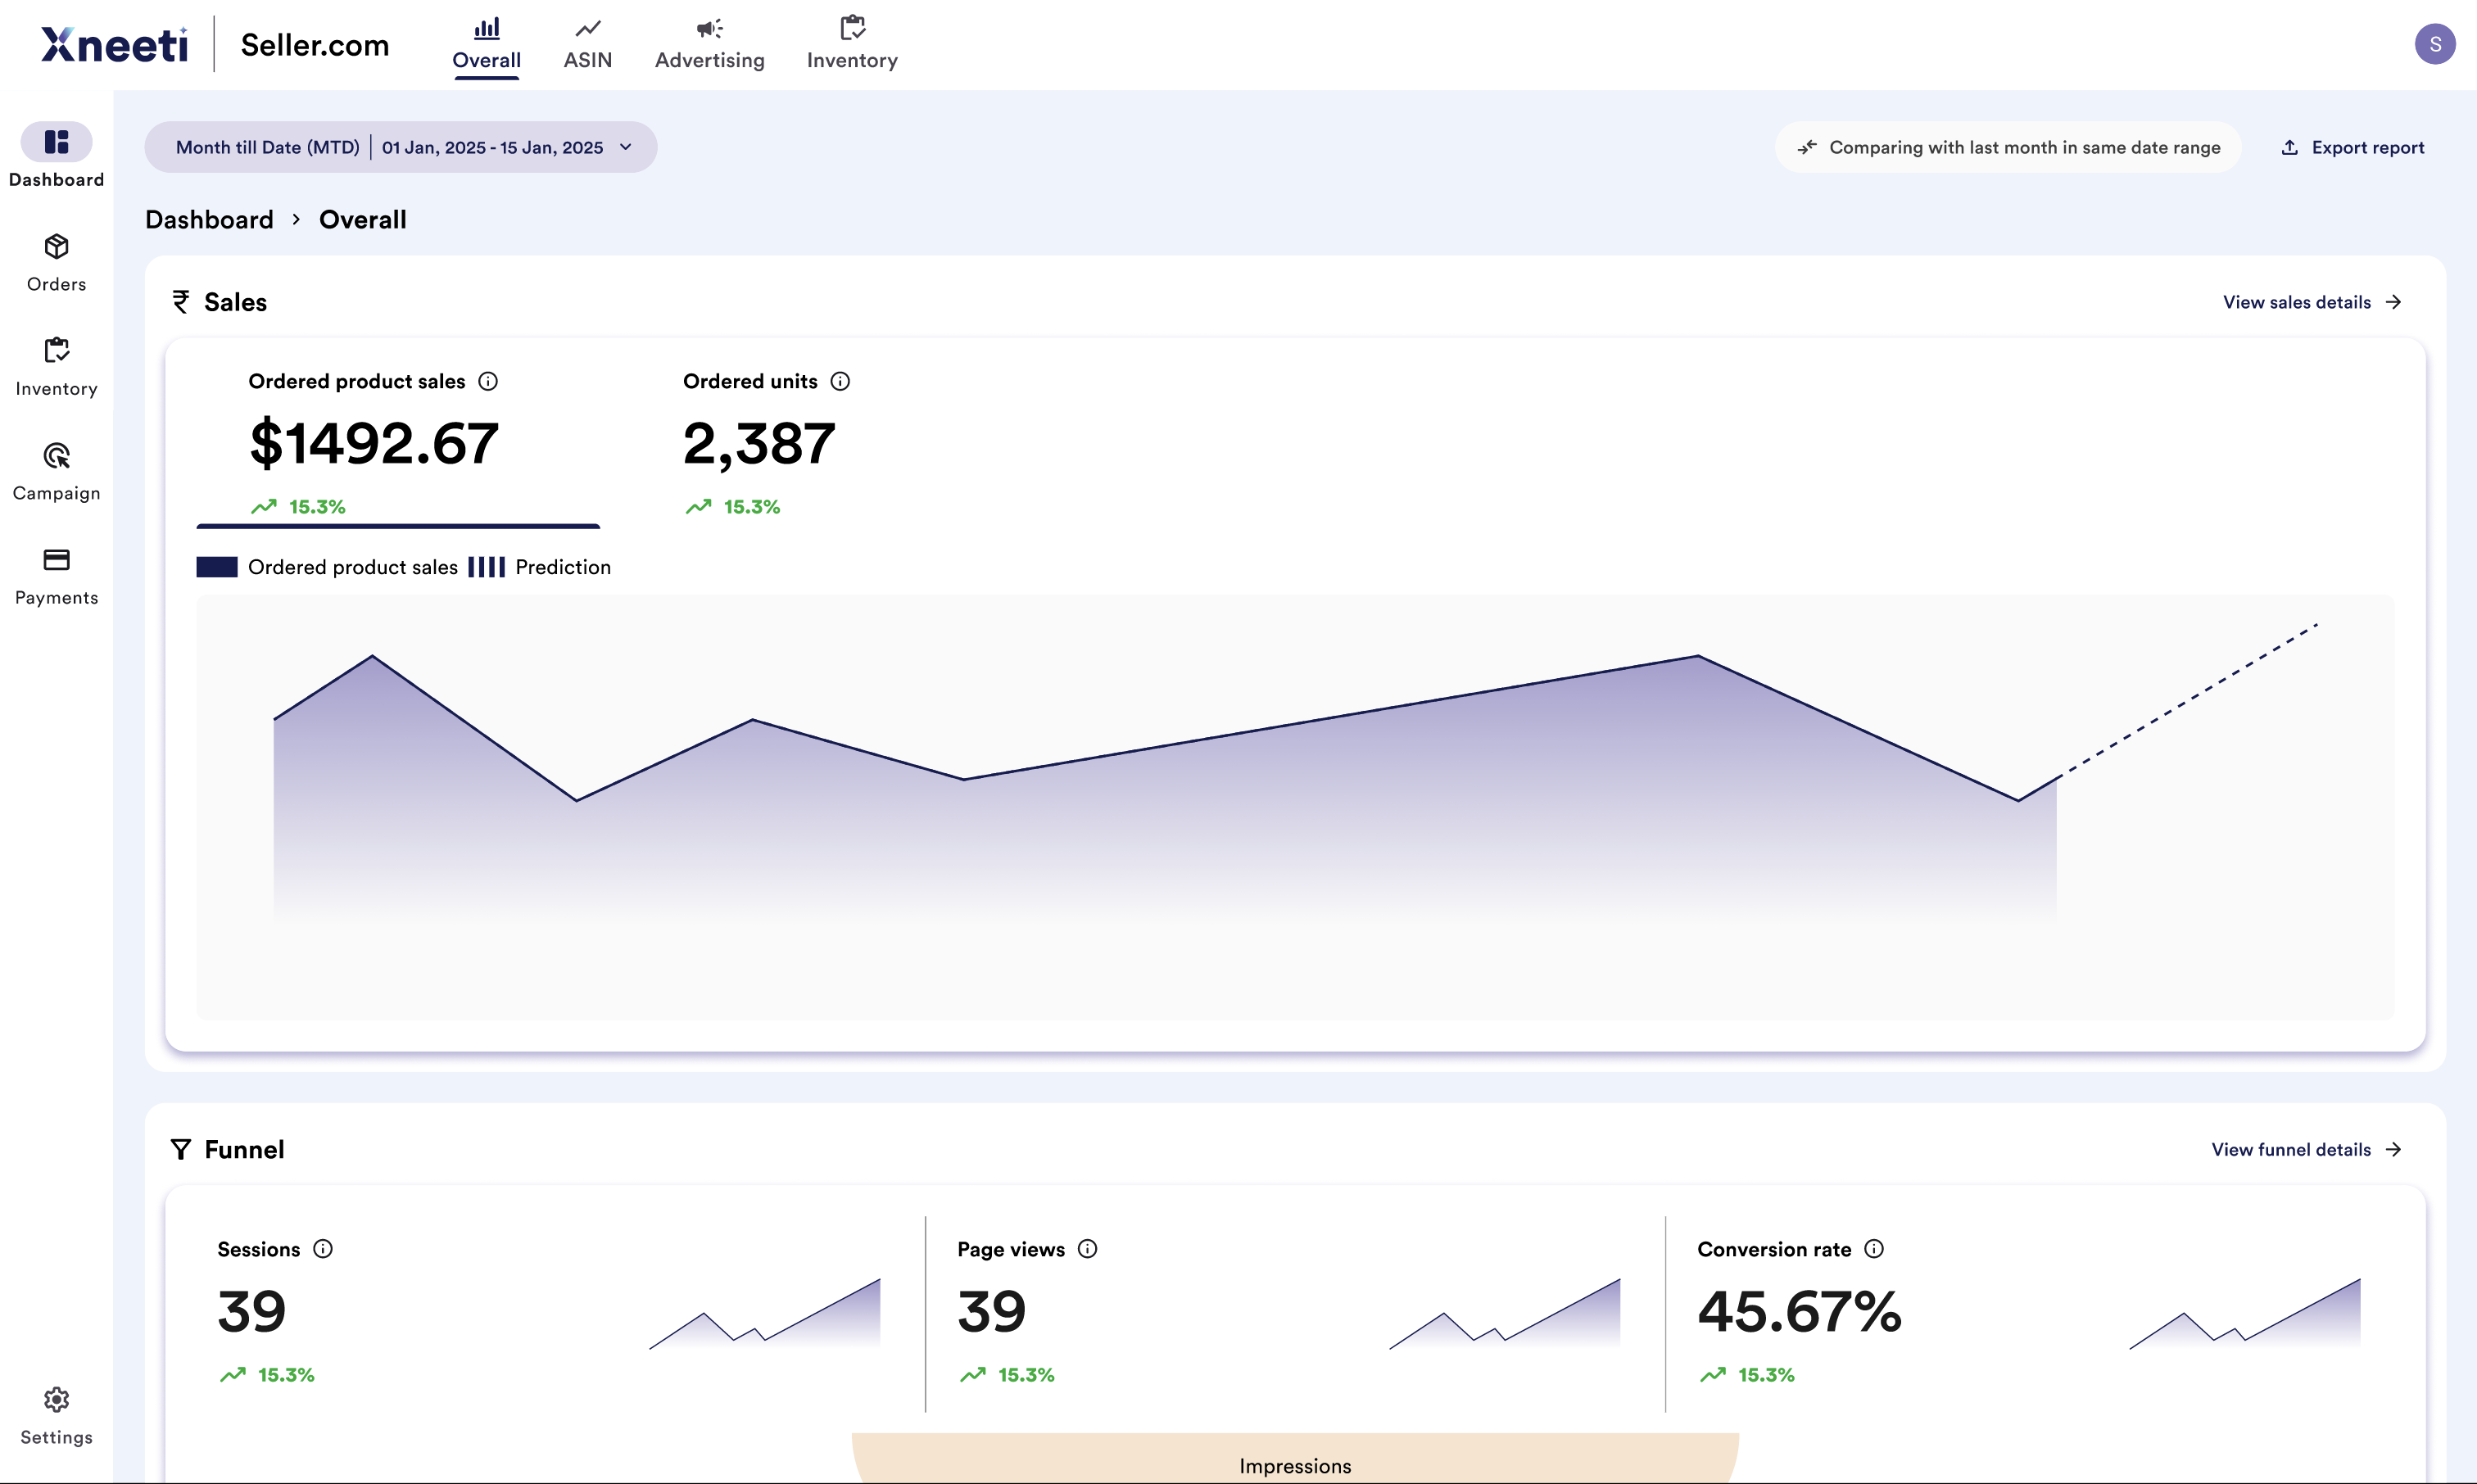Click info icon beside Page views

point(1088,1249)
